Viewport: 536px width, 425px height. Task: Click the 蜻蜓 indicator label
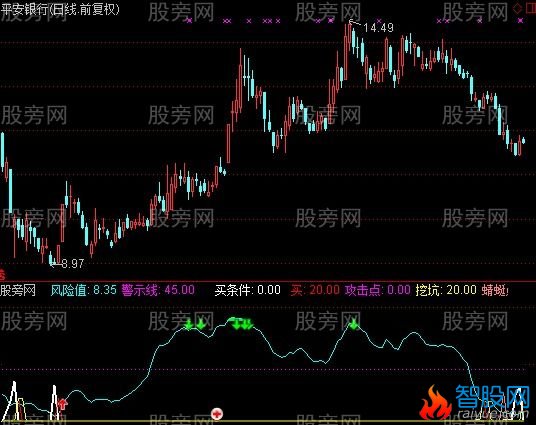tap(495, 290)
